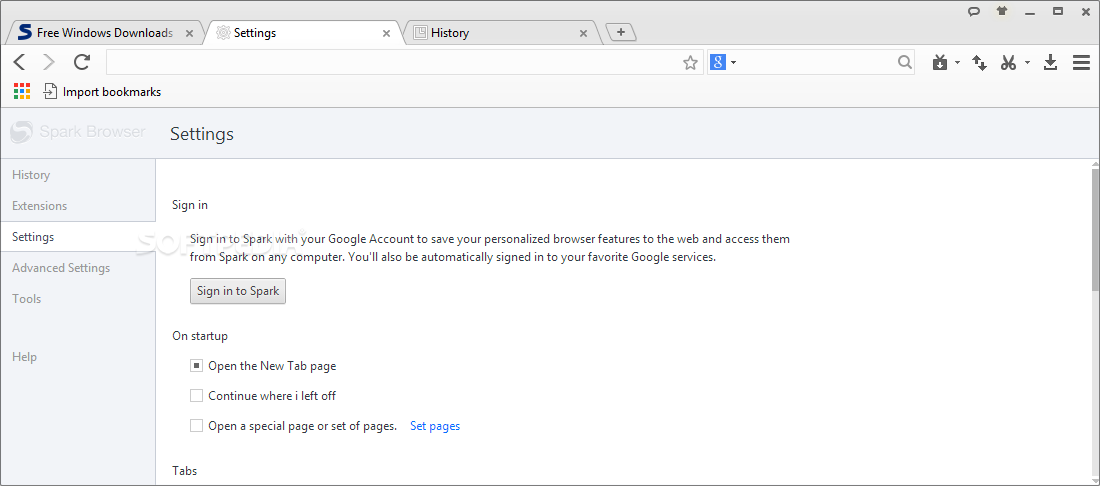Open the colorful apps grid icon
Screen dimensions: 1100x486
(22, 91)
